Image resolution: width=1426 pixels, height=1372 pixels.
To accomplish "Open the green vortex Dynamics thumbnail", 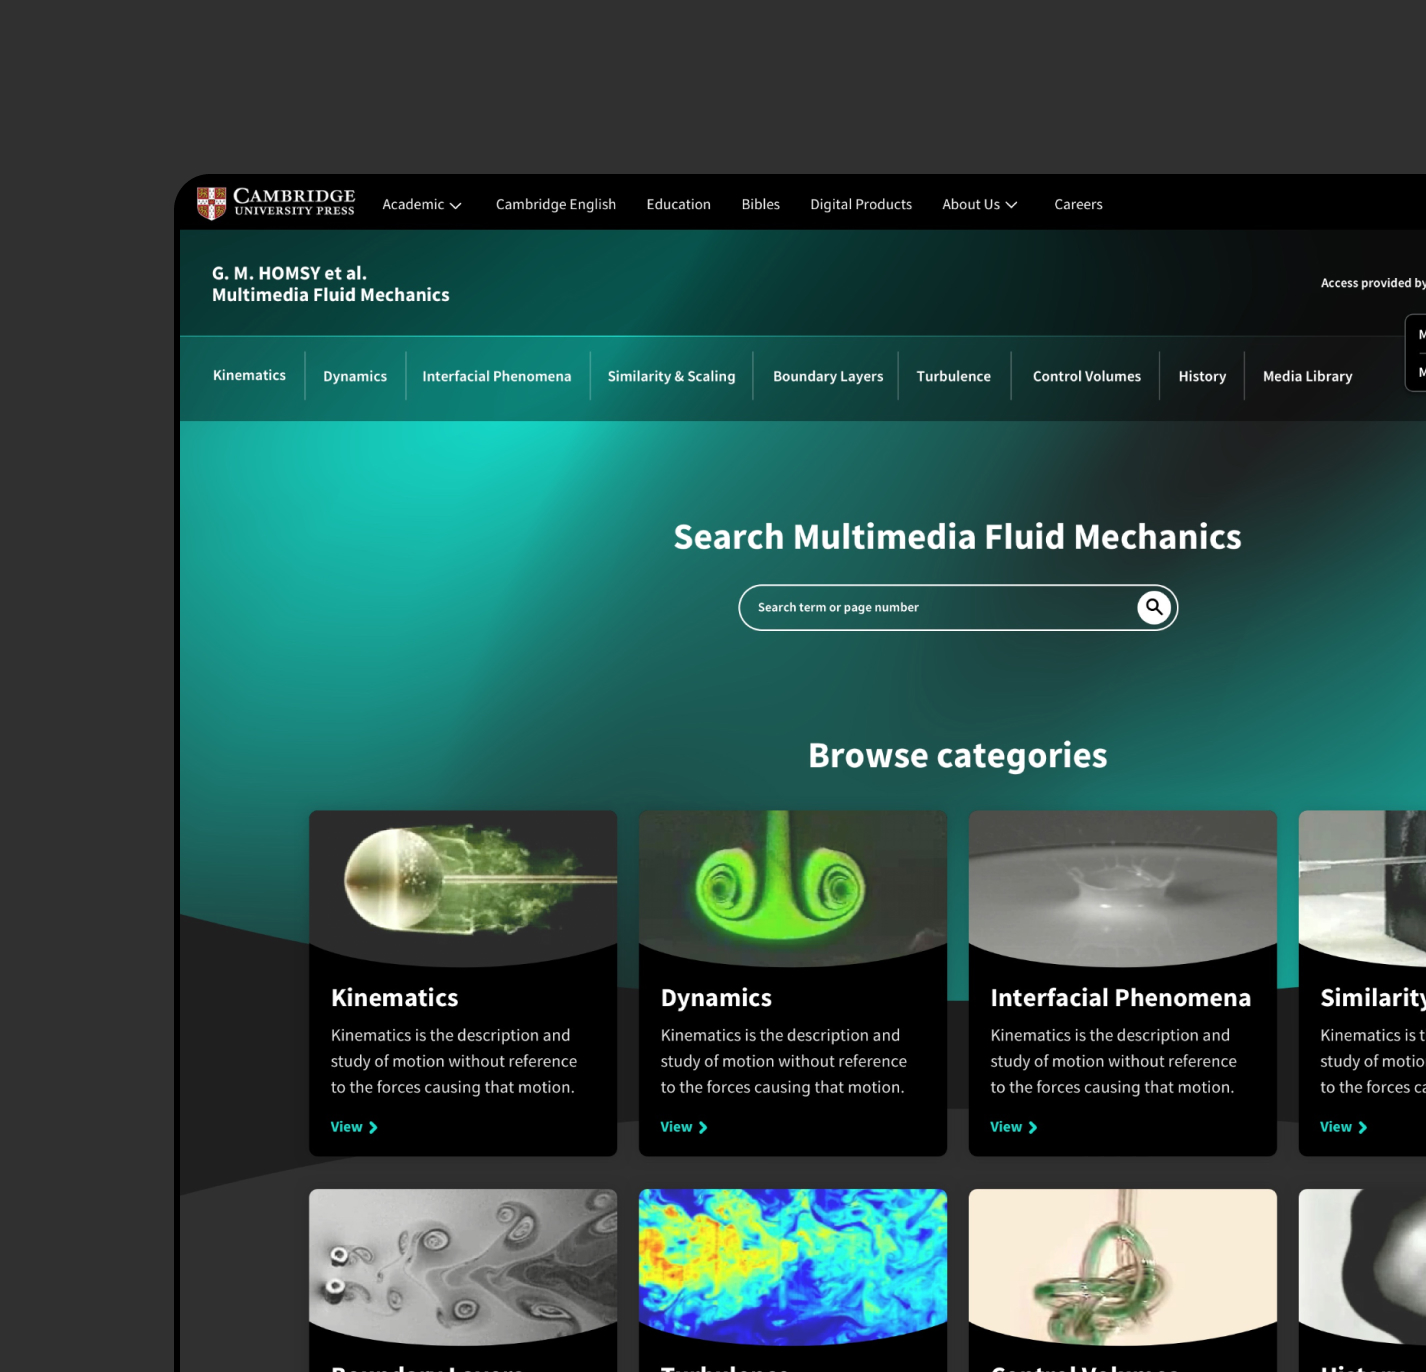I will coord(792,882).
